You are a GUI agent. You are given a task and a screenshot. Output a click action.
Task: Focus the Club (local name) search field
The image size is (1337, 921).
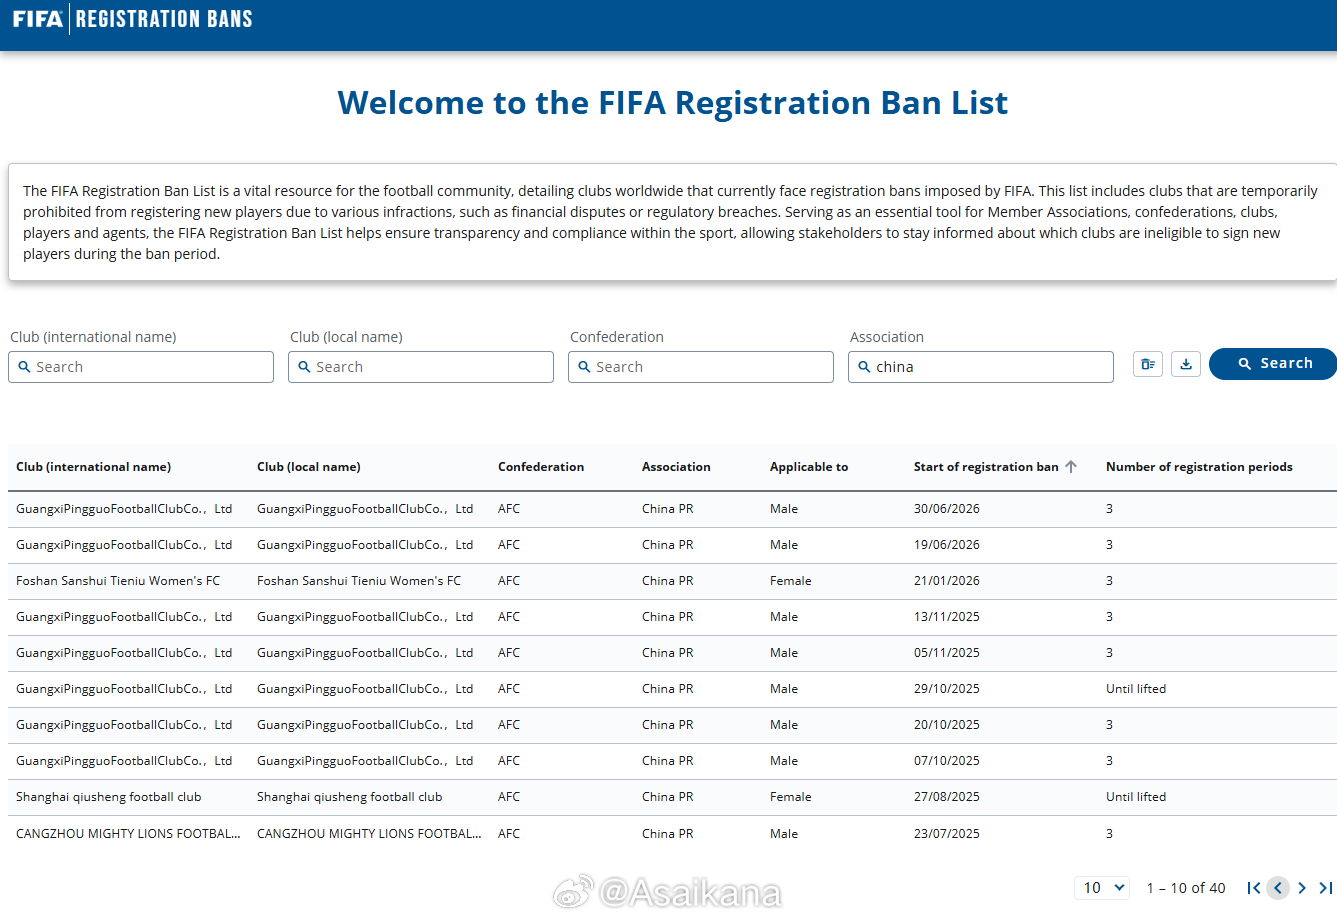pos(421,367)
